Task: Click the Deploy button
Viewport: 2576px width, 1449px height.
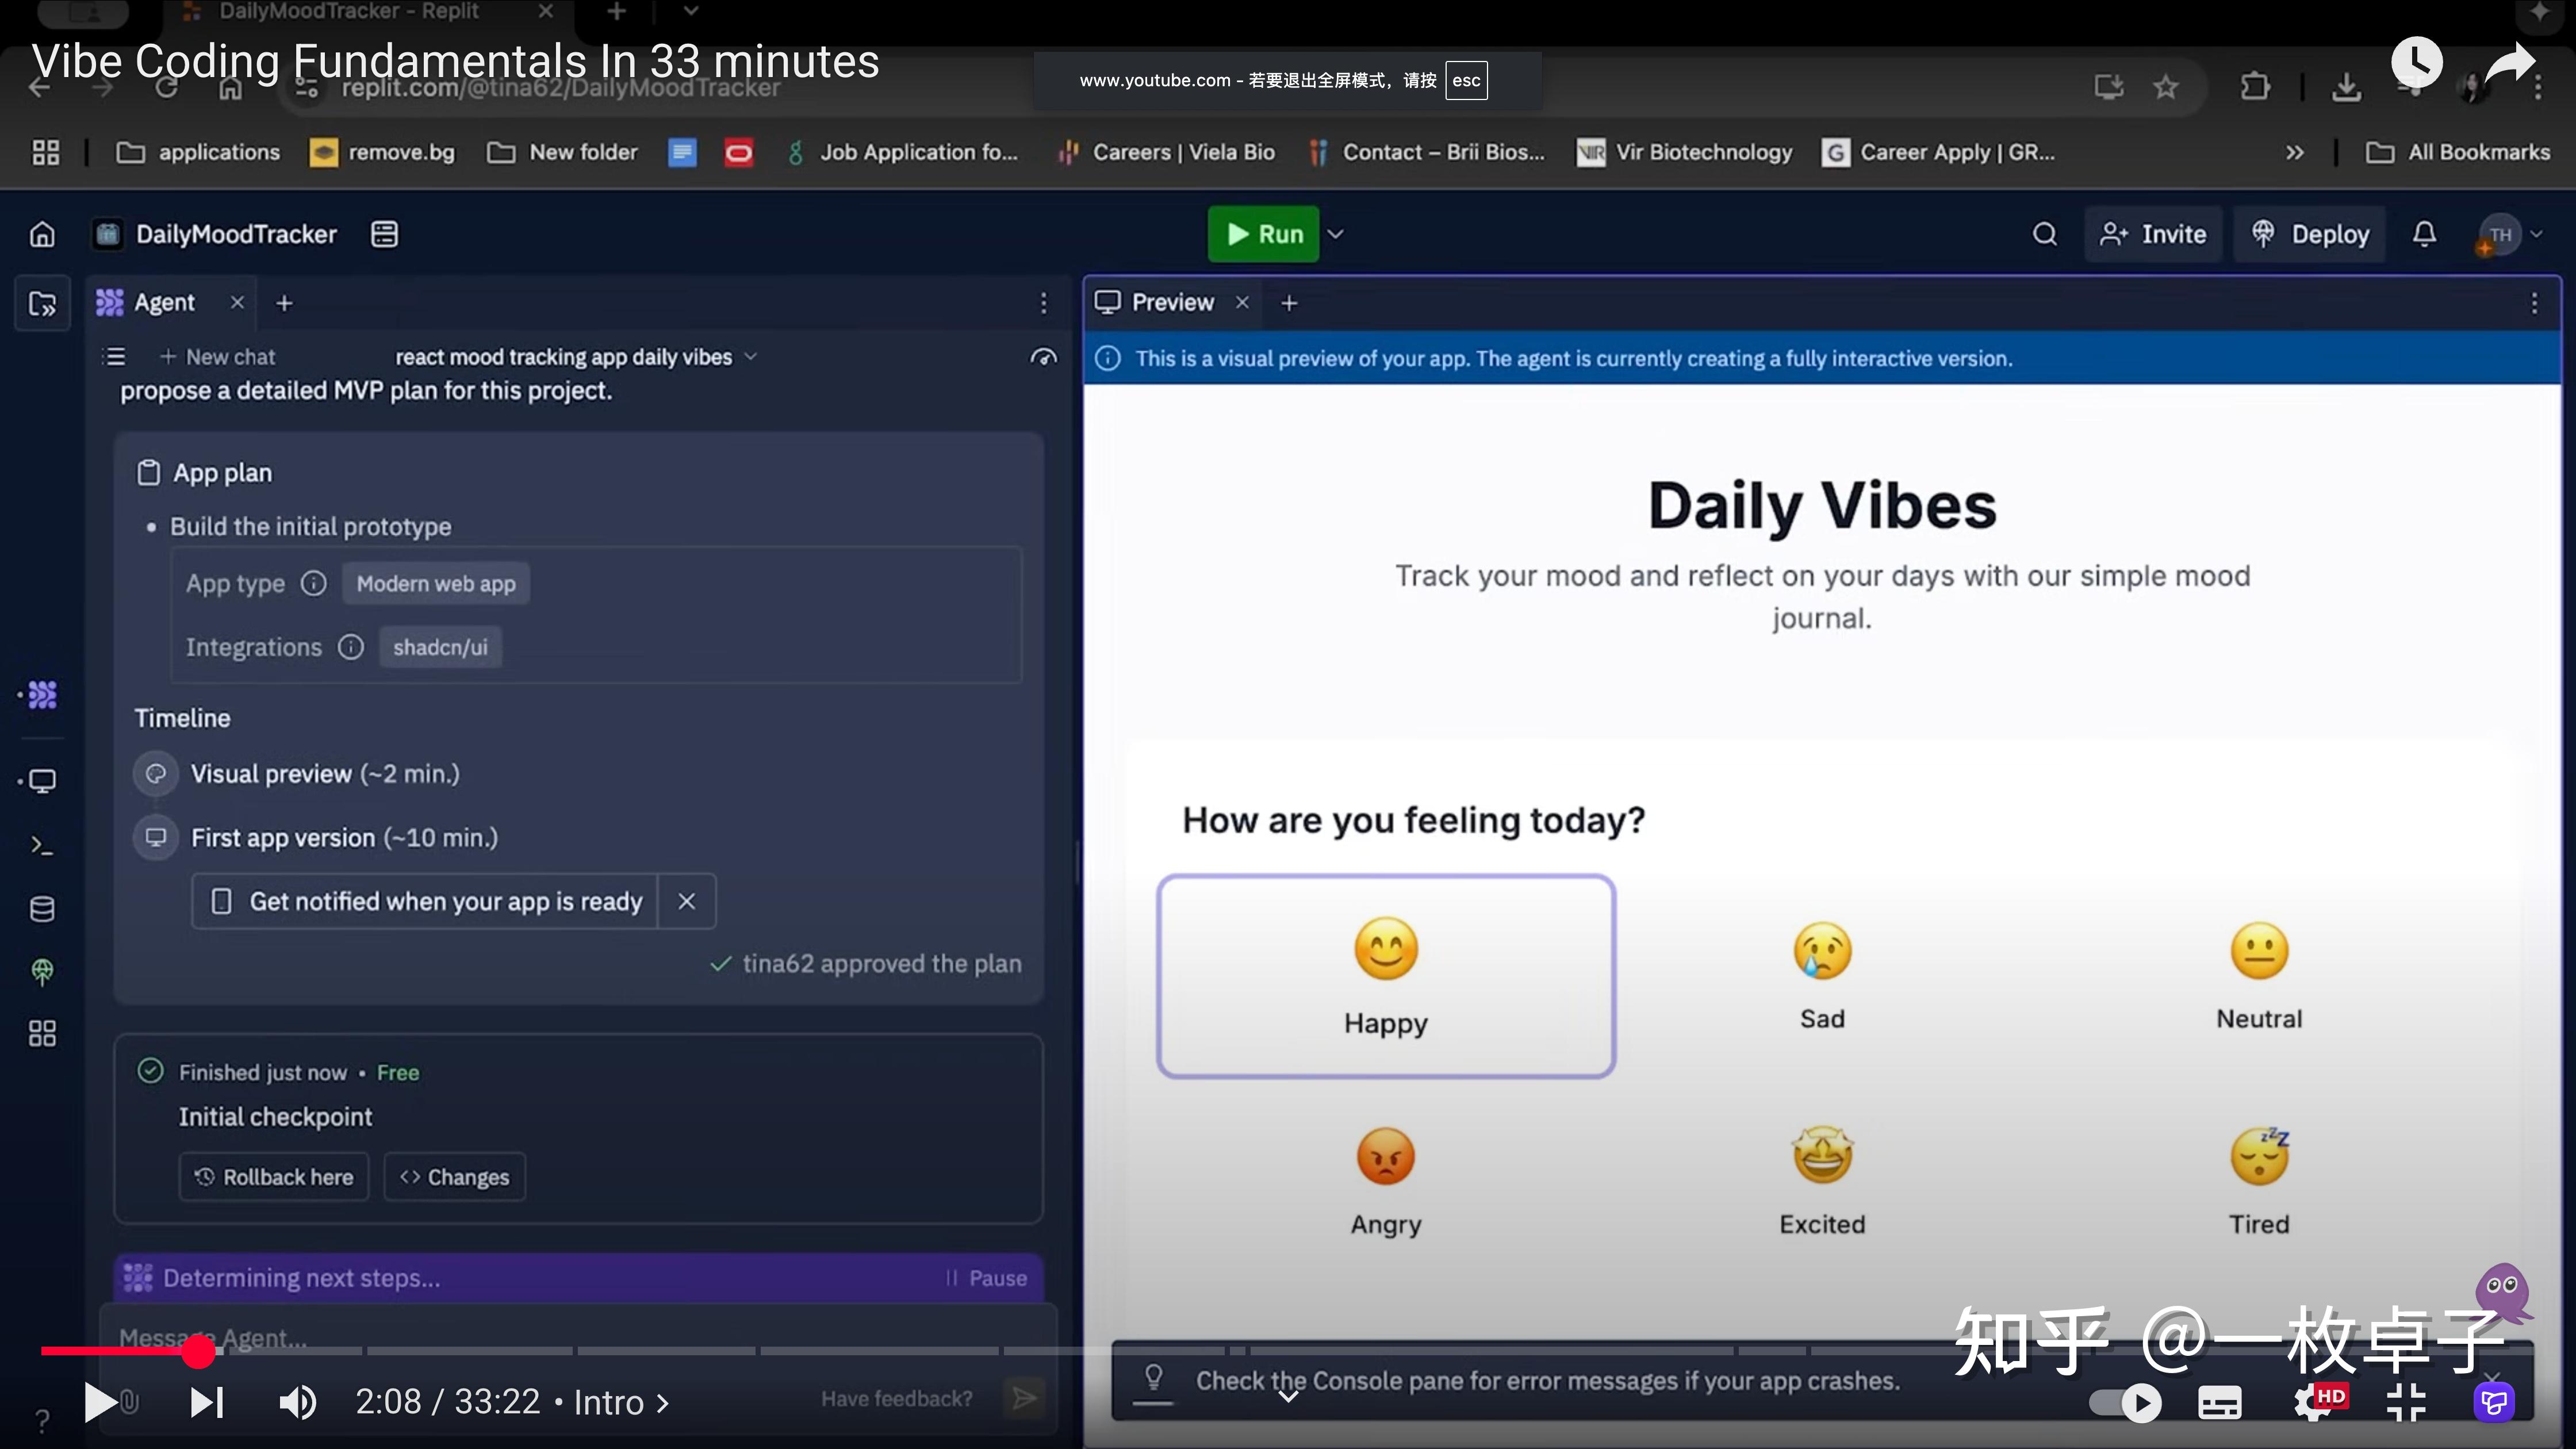Action: (2311, 234)
